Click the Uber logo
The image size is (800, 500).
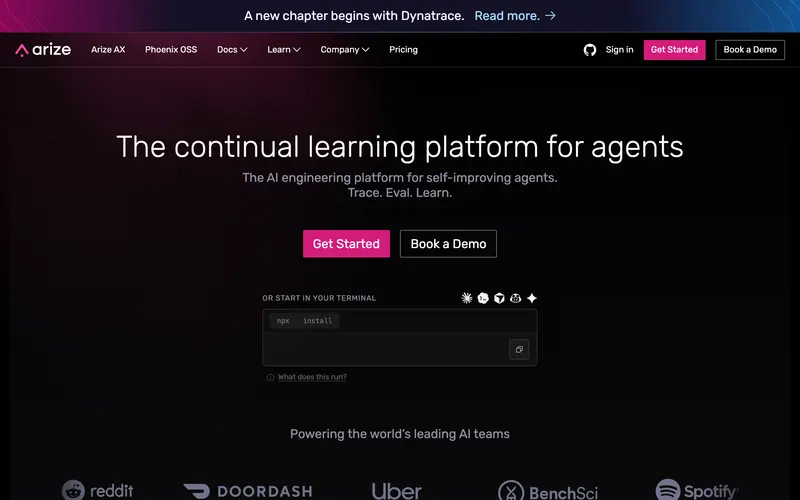tap(396, 491)
